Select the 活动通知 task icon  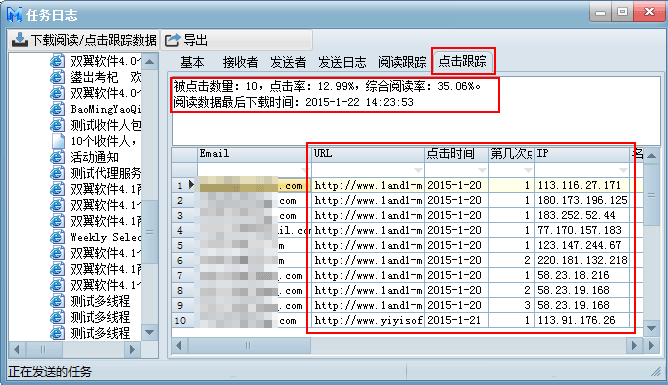[x=57, y=157]
